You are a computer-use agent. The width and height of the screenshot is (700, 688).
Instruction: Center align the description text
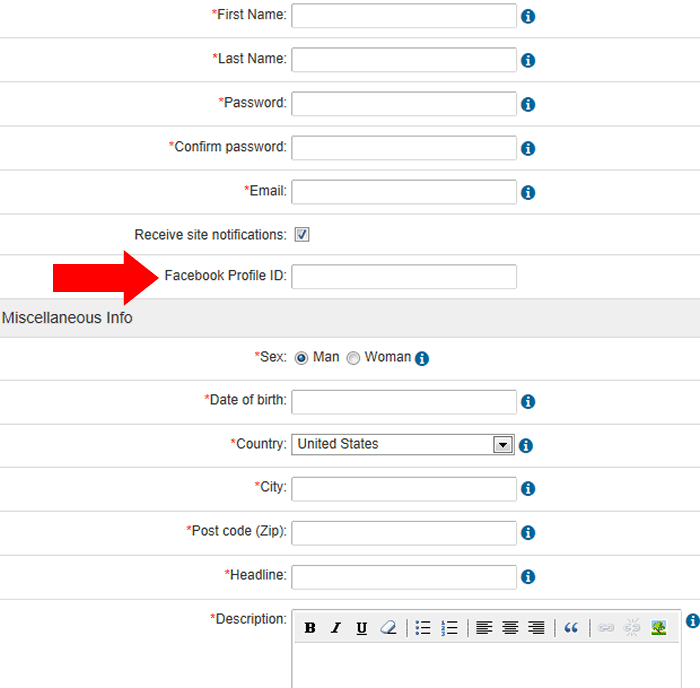[x=510, y=628]
